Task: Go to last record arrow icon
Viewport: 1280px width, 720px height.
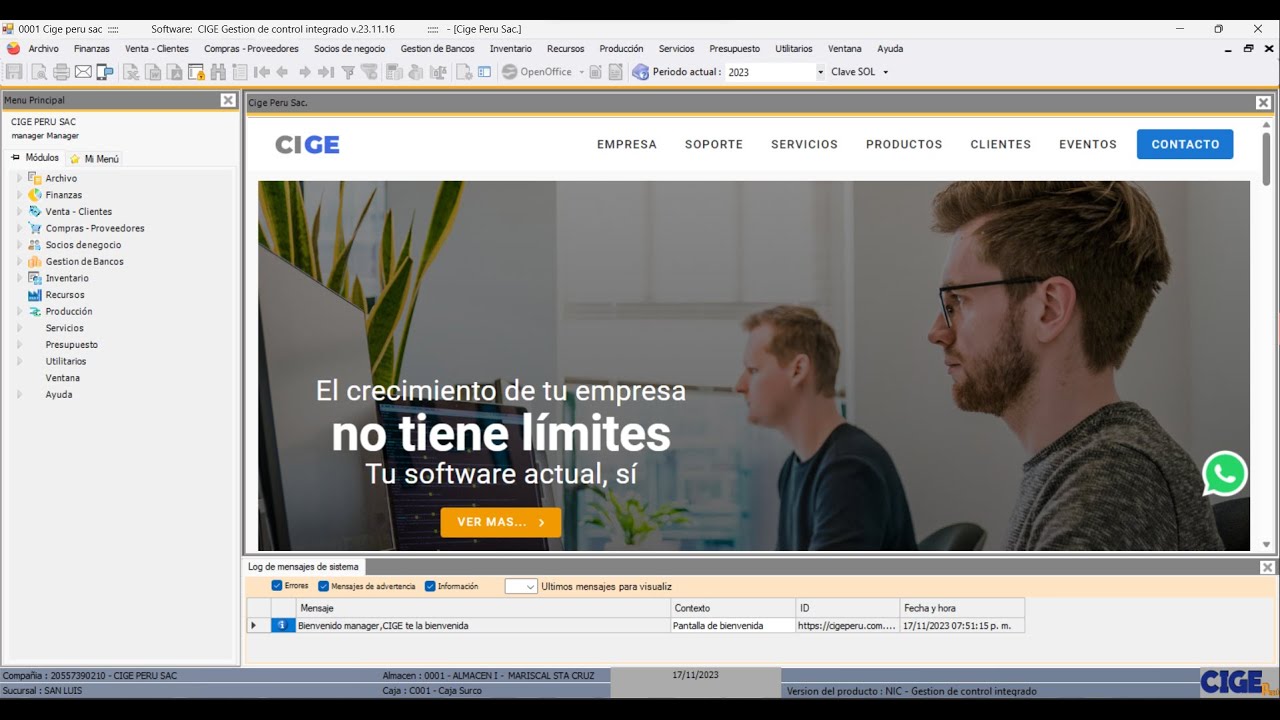Action: tap(326, 72)
